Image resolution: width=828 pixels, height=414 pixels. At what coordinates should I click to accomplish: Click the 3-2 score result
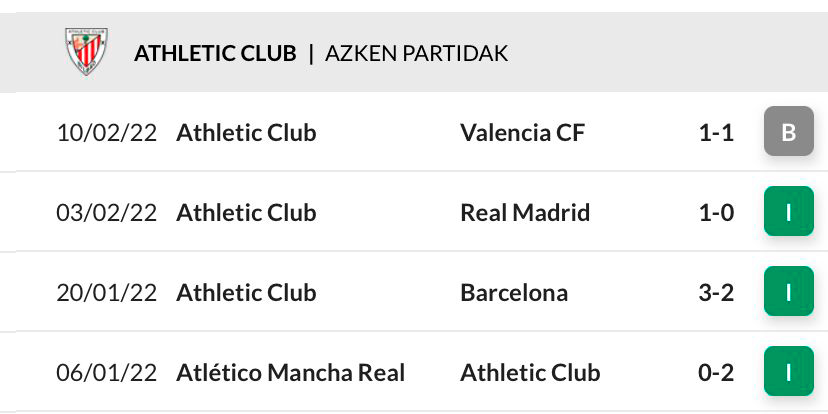pyautogui.click(x=716, y=293)
